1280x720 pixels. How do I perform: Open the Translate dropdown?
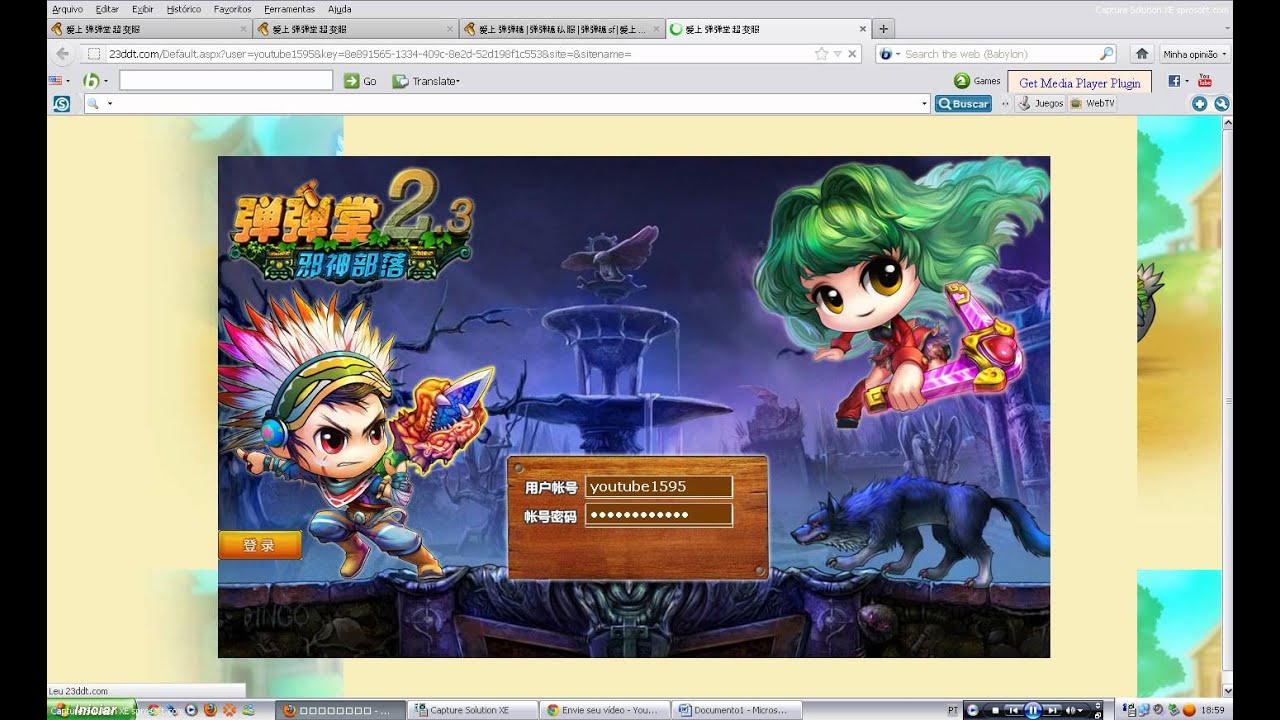(x=426, y=81)
